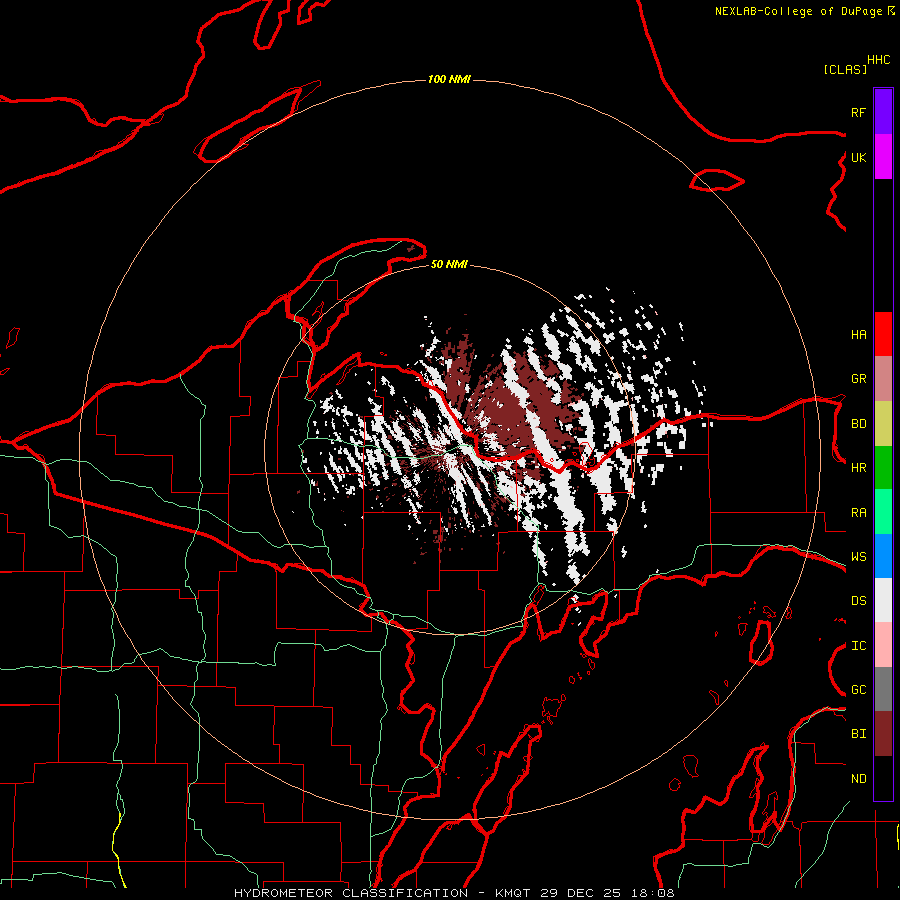Click the "NEXLAB-College of DuPage" credit text
Image resolution: width=900 pixels, height=900 pixels.
coord(798,11)
